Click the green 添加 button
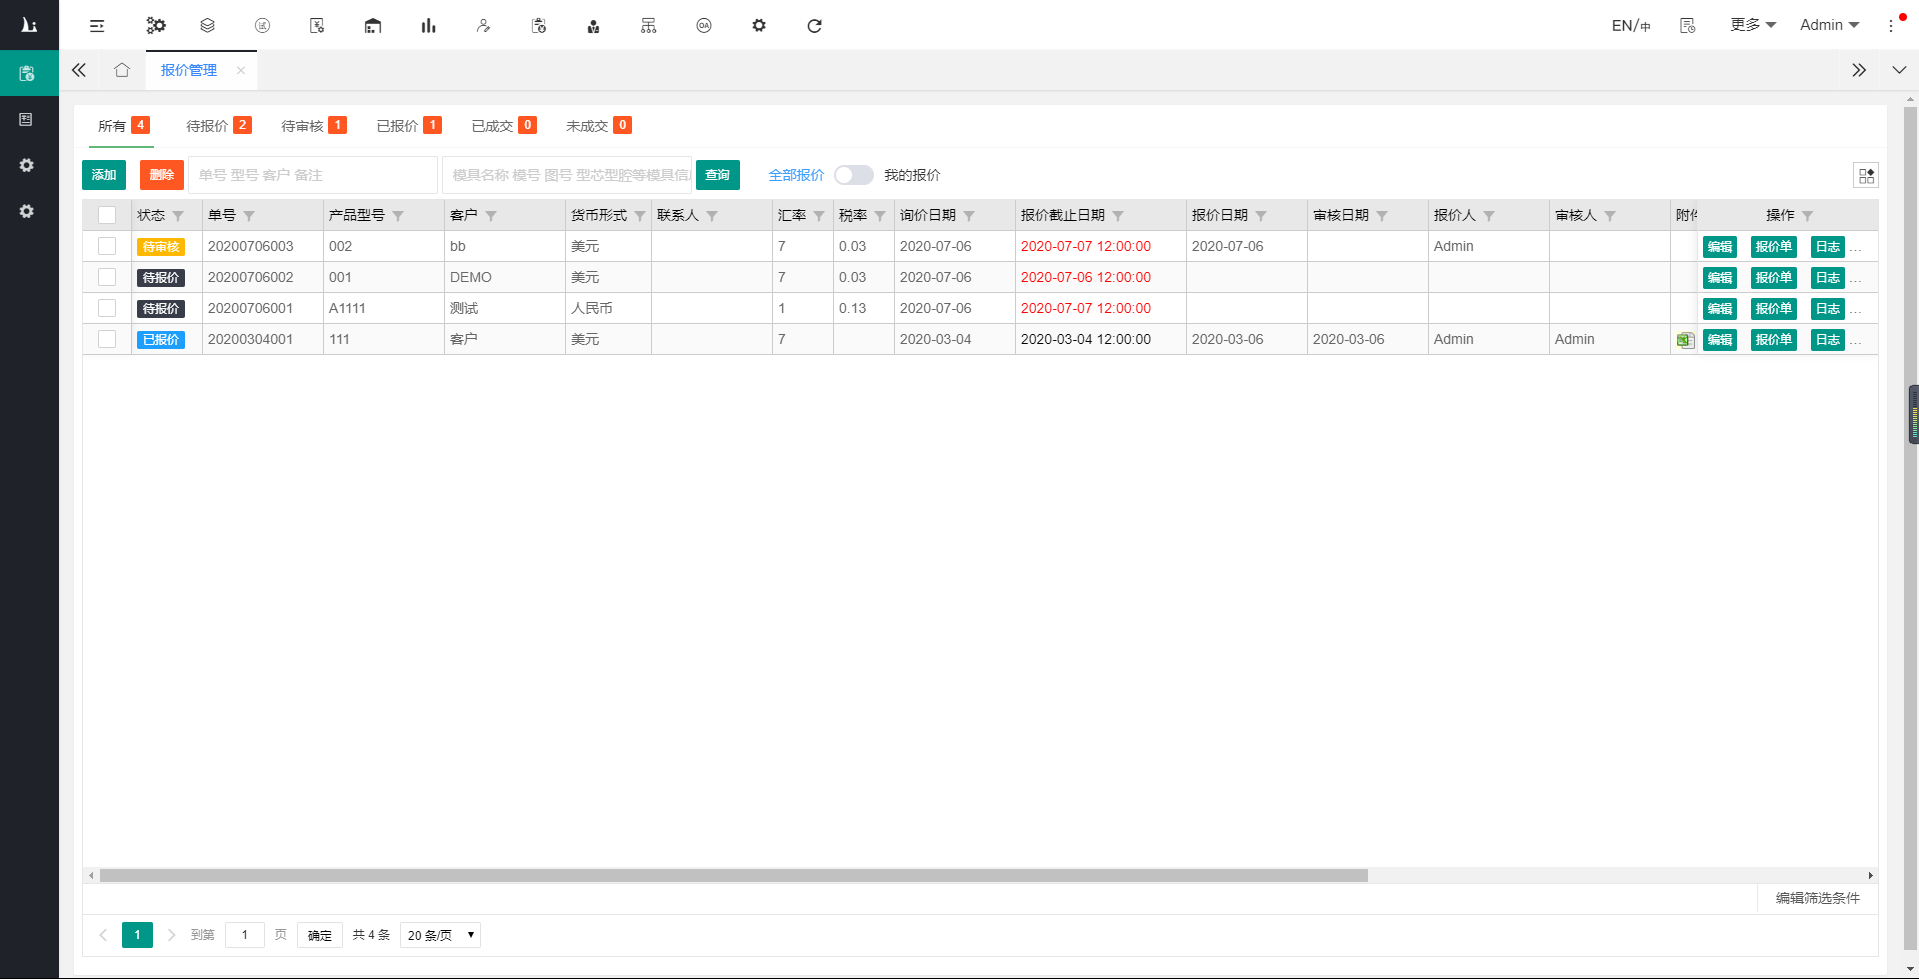Screen dimensions: 1919x979 (x=104, y=175)
